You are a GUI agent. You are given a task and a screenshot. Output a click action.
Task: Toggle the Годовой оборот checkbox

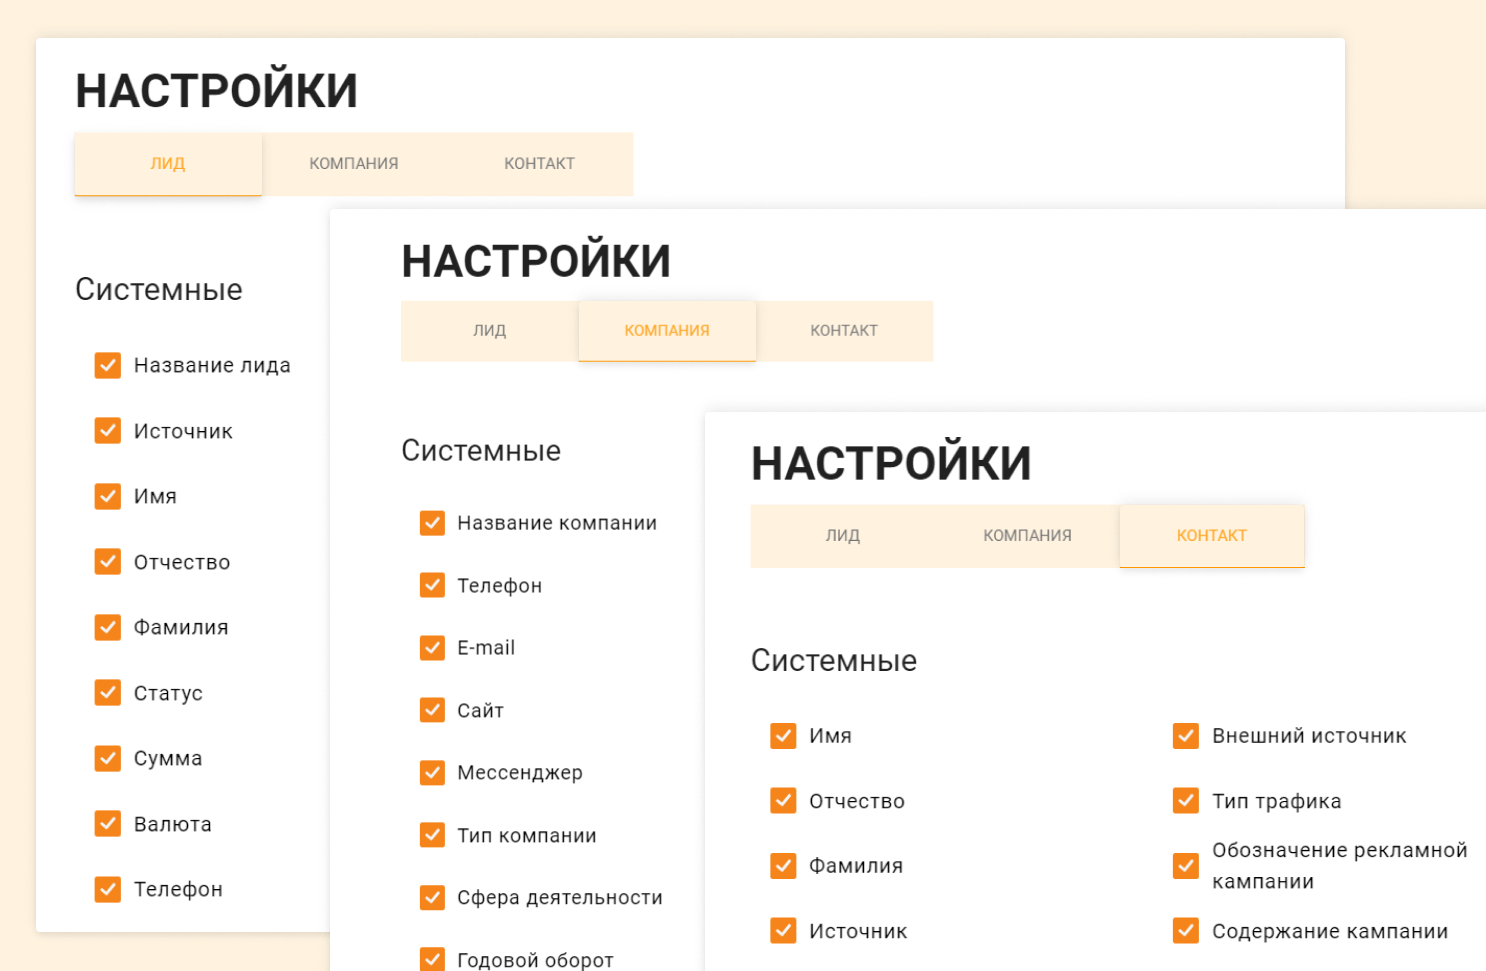click(x=432, y=960)
